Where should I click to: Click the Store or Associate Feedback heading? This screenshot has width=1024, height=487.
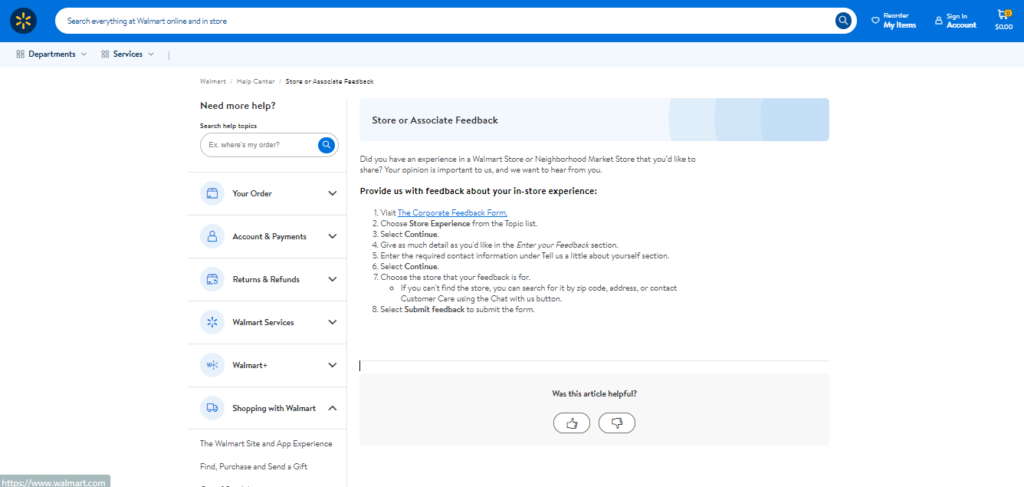(435, 120)
